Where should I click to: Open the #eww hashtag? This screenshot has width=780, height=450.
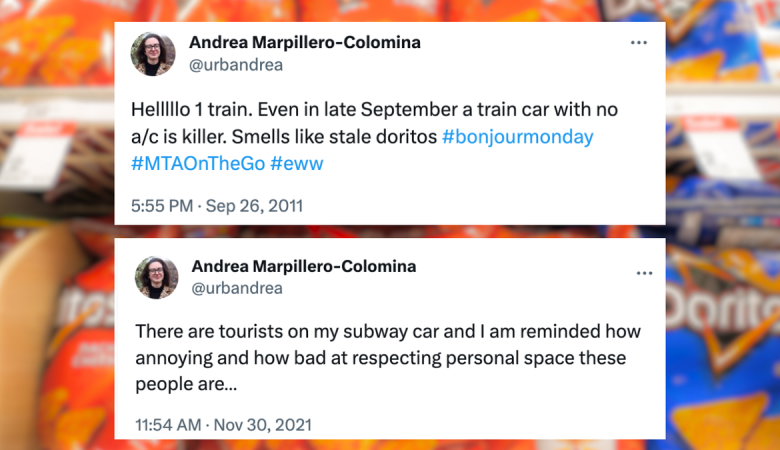click(296, 164)
